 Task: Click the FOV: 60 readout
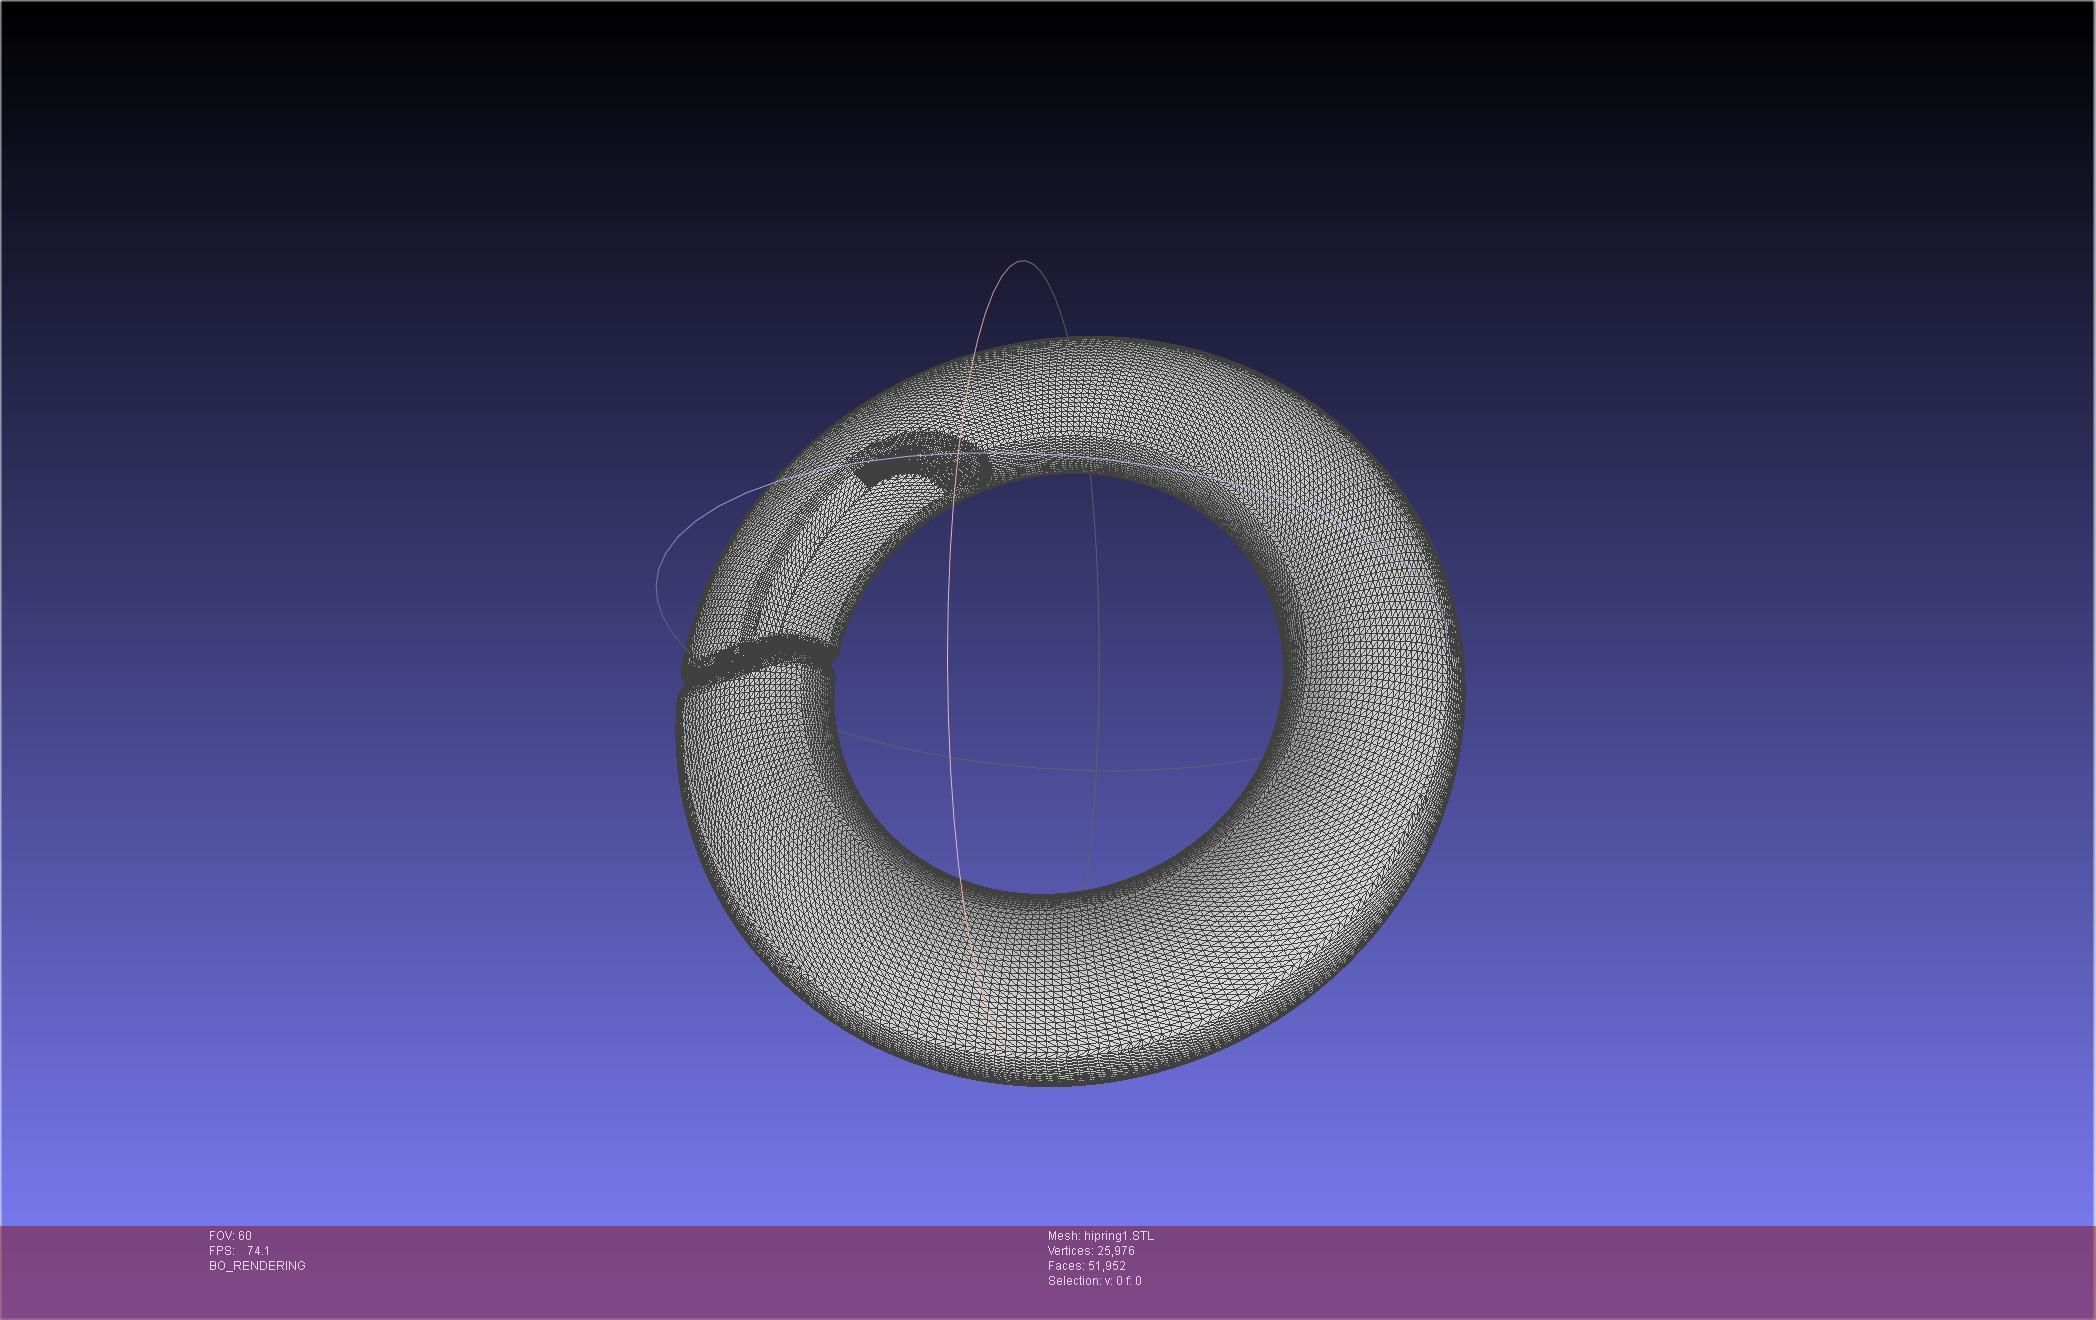tap(230, 1236)
